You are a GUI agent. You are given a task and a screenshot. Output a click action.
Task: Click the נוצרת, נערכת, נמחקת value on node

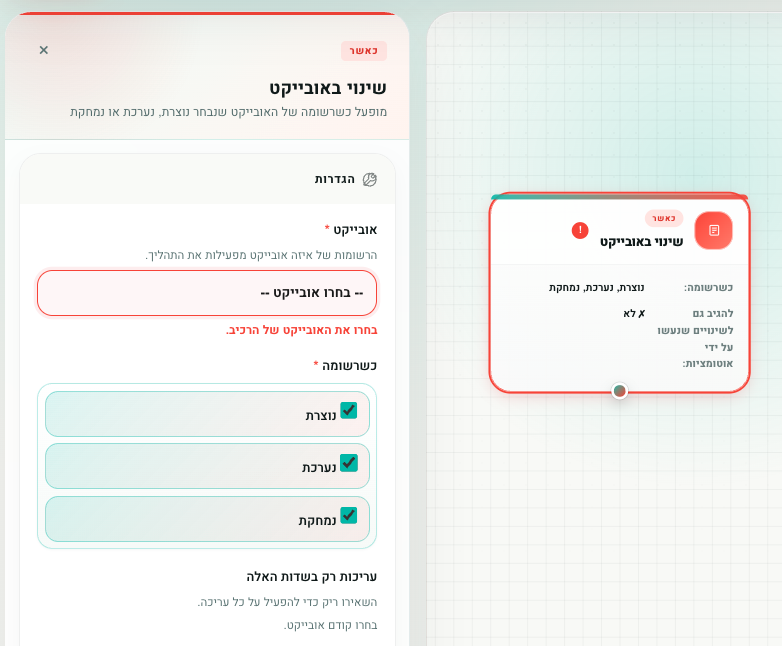click(596, 288)
